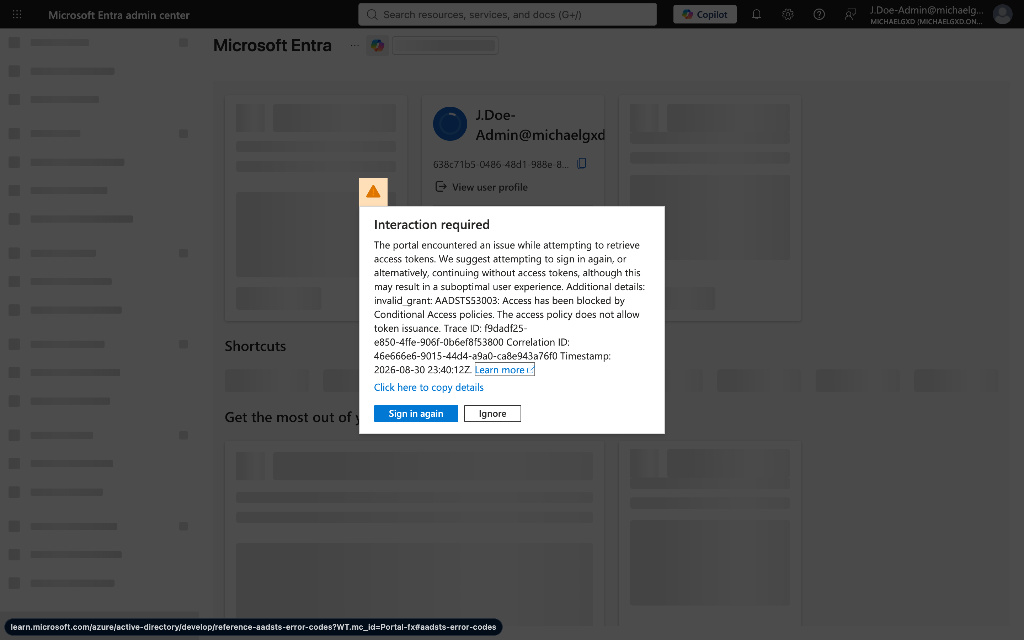This screenshot has width=1024, height=640.
Task: Click the Interaction required heading
Action: pyautogui.click(x=432, y=225)
